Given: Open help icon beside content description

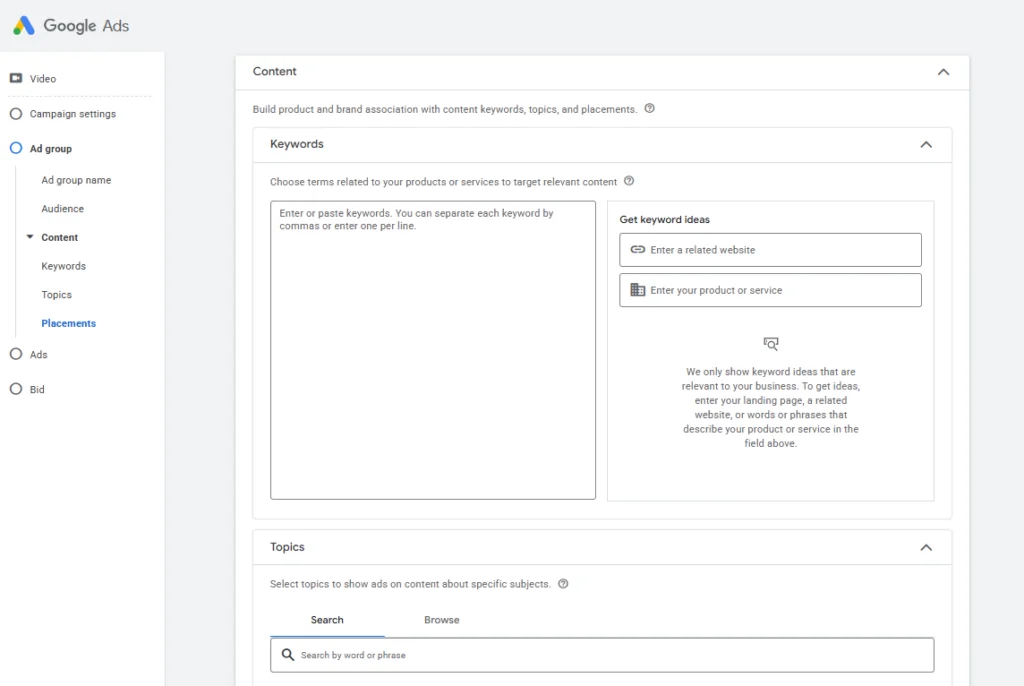Looking at the screenshot, I should (649, 108).
